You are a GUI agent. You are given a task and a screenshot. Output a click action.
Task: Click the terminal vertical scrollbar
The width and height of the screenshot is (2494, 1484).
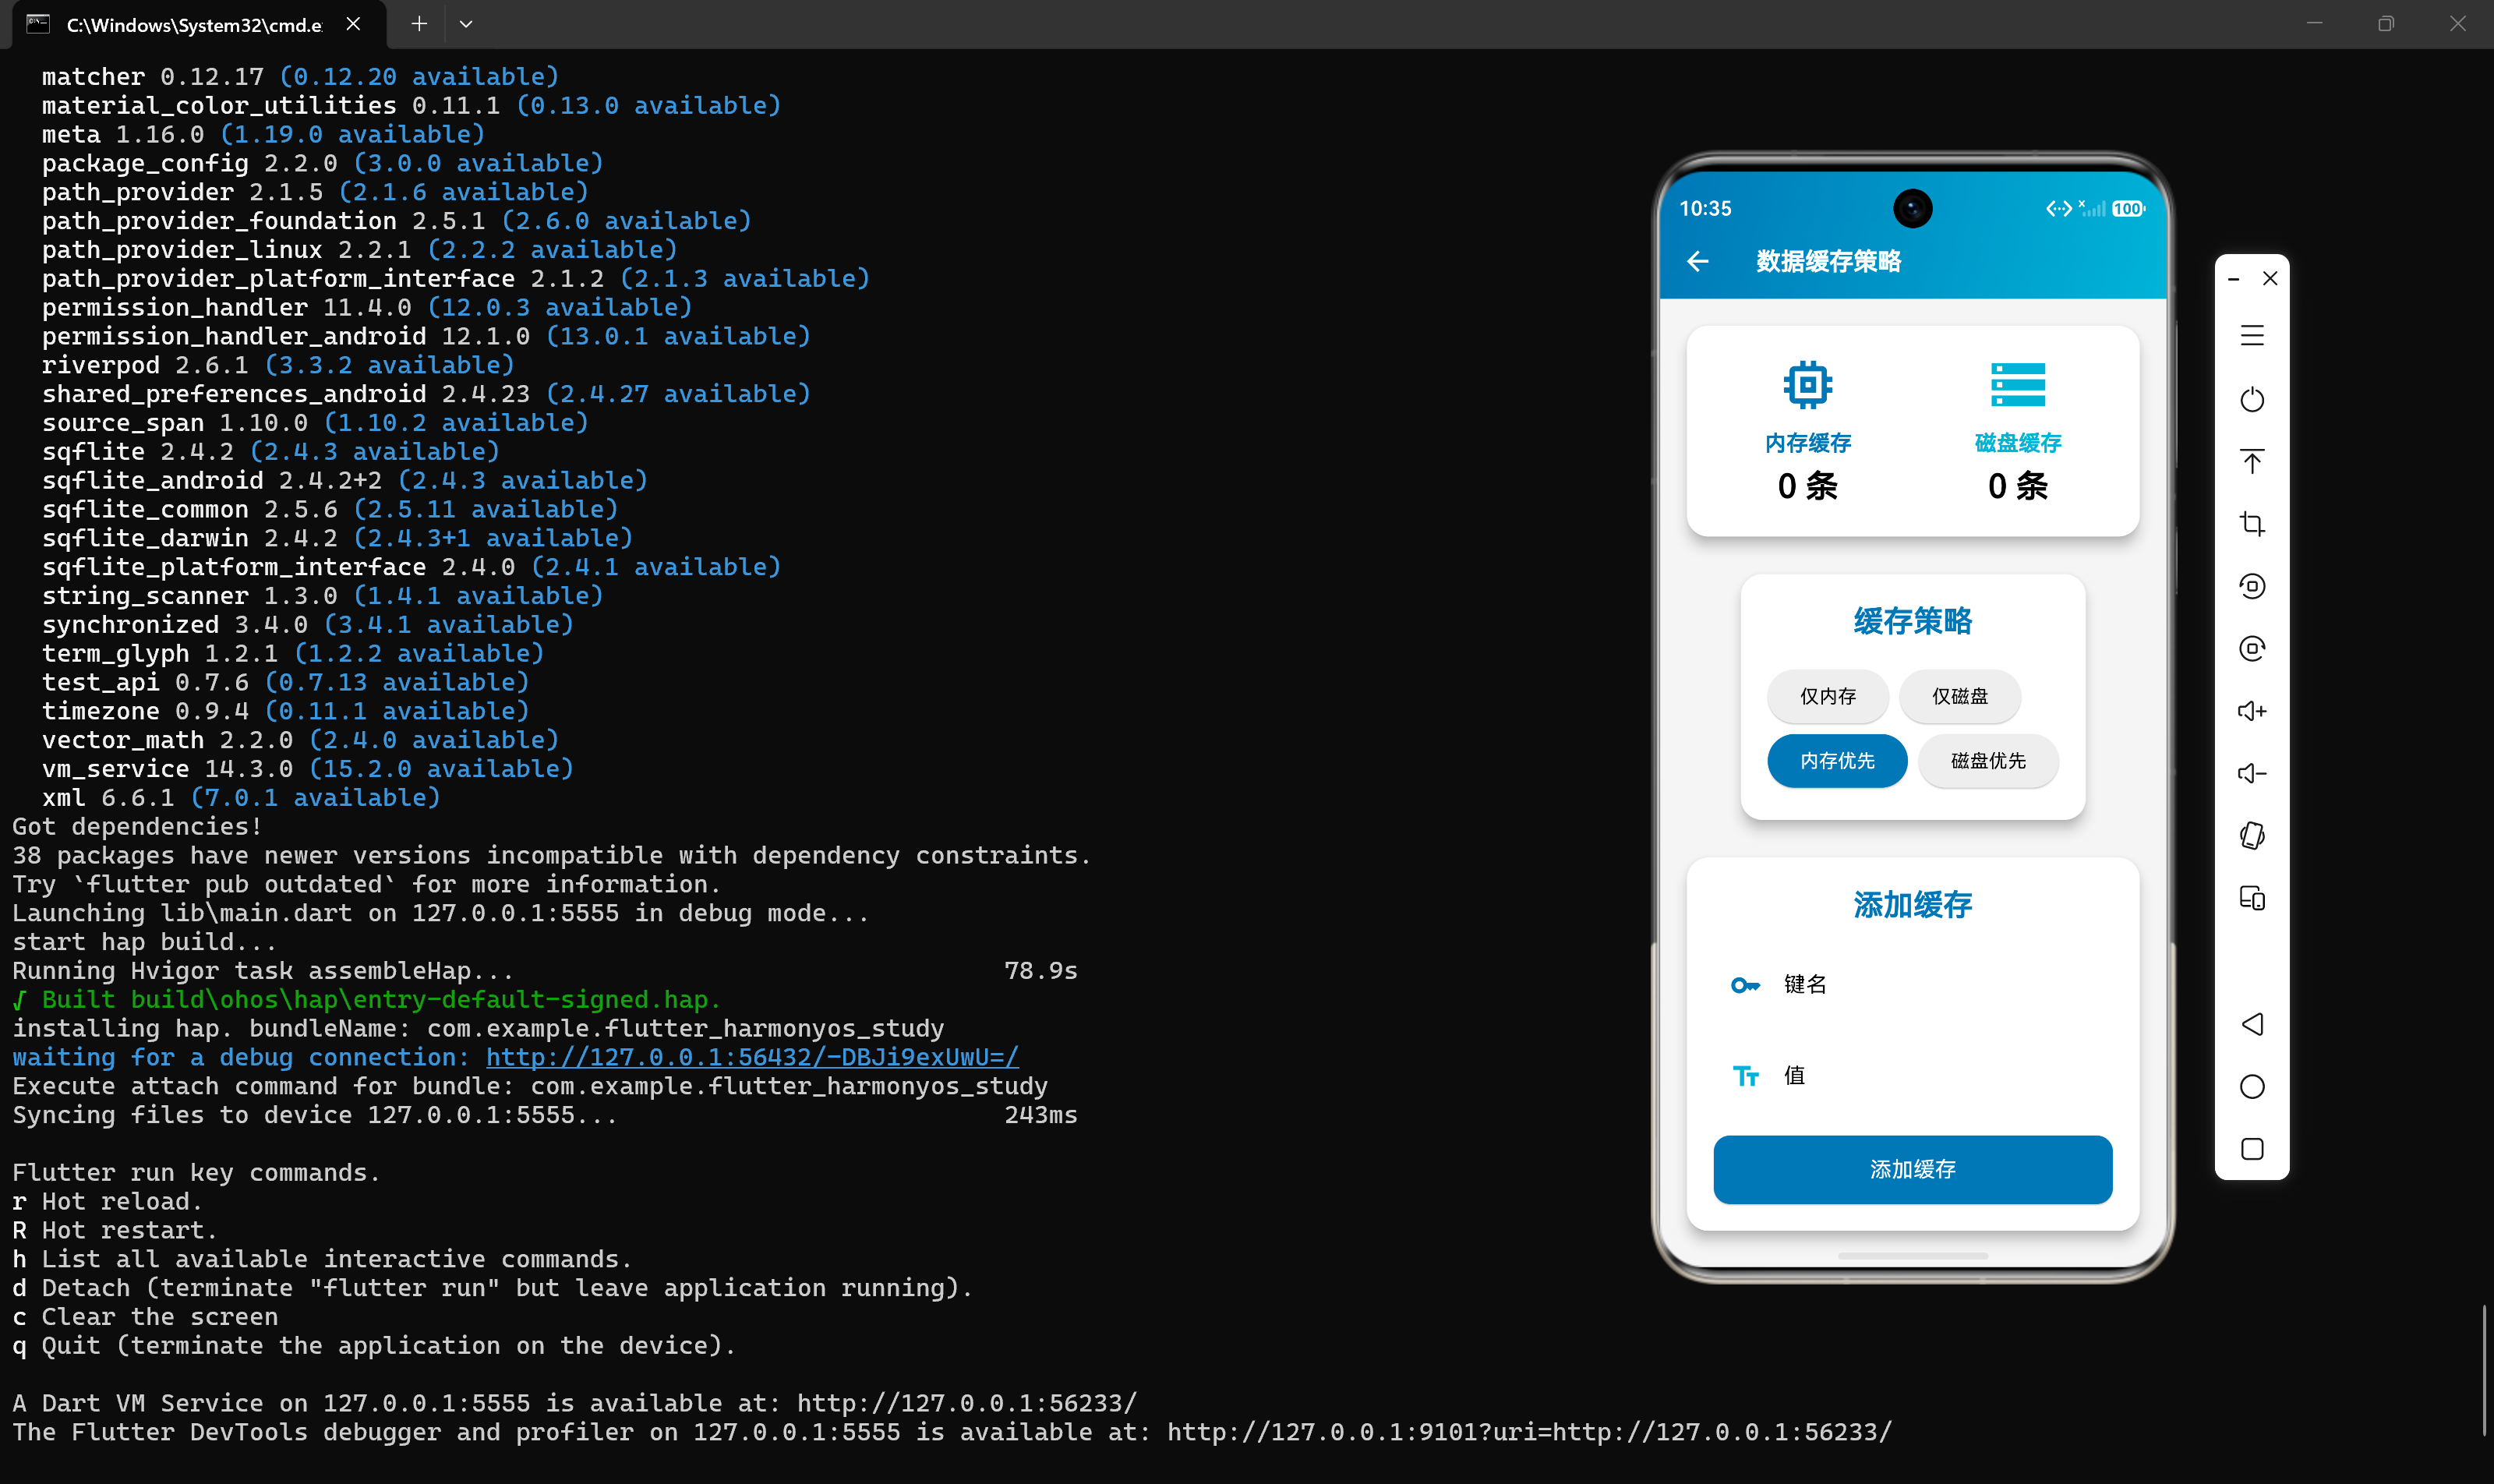2485,1369
